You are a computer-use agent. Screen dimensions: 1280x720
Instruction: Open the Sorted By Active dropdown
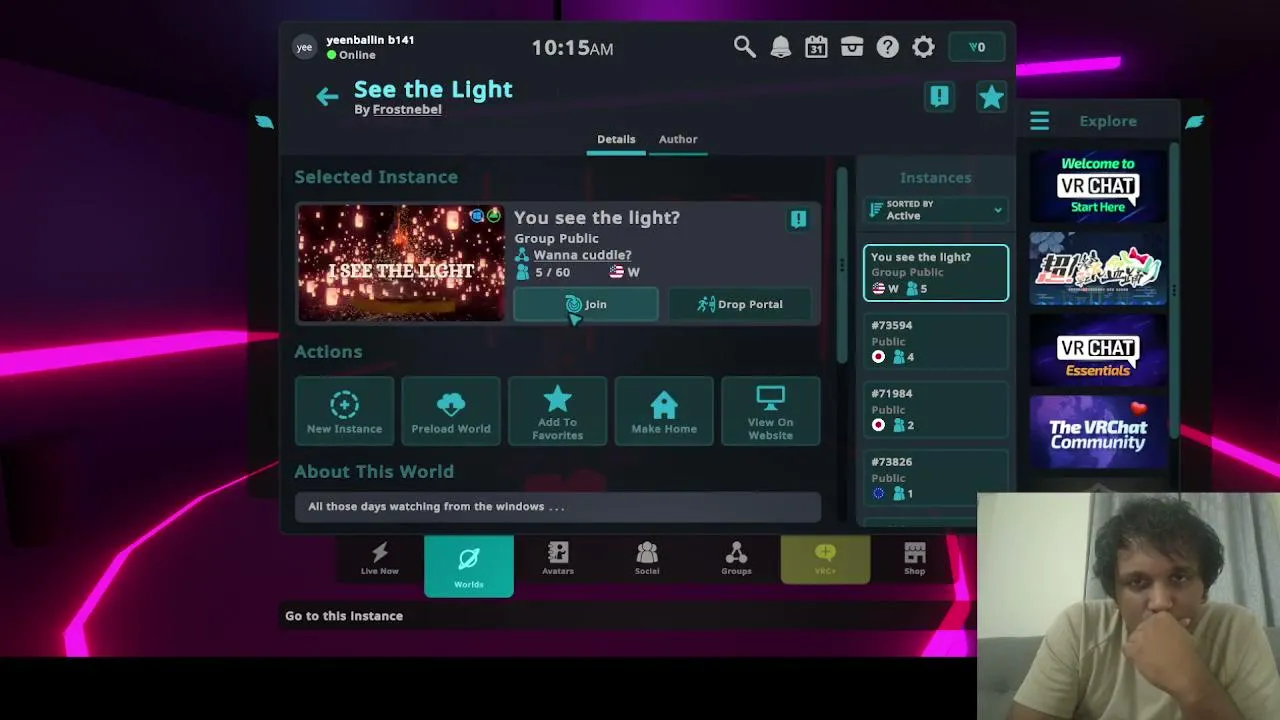coord(936,210)
